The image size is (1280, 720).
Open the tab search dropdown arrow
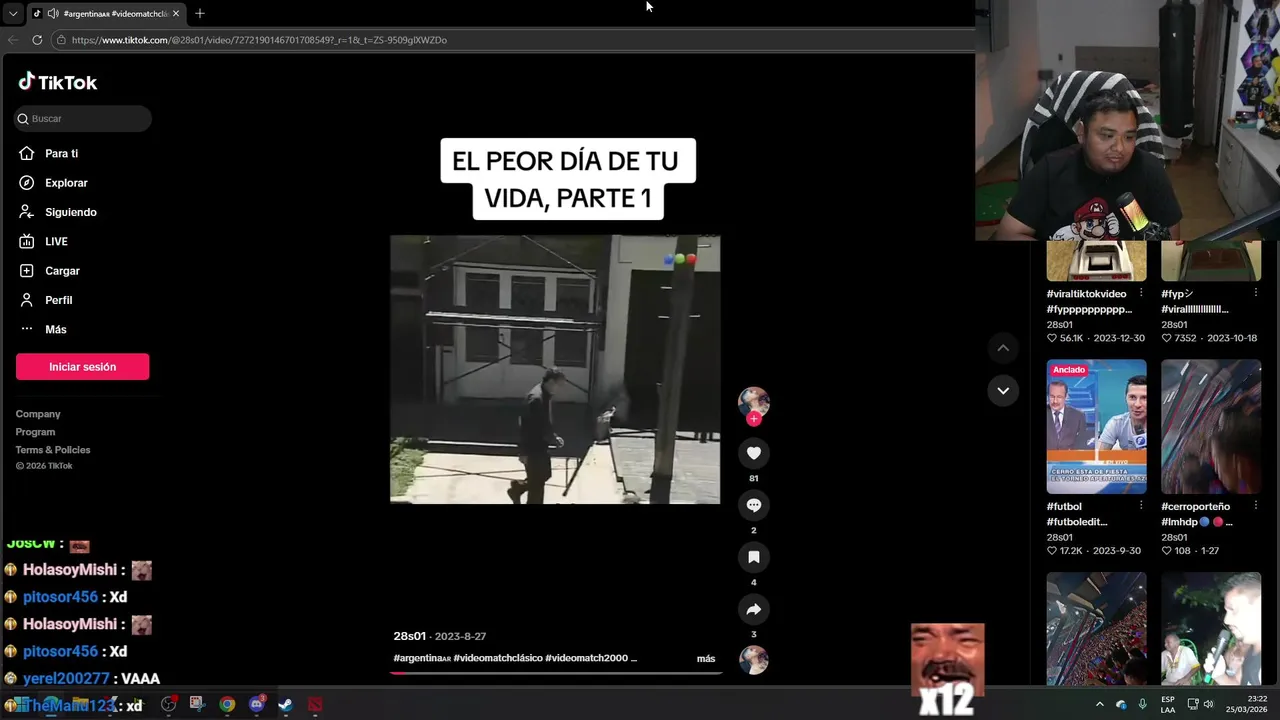(12, 13)
